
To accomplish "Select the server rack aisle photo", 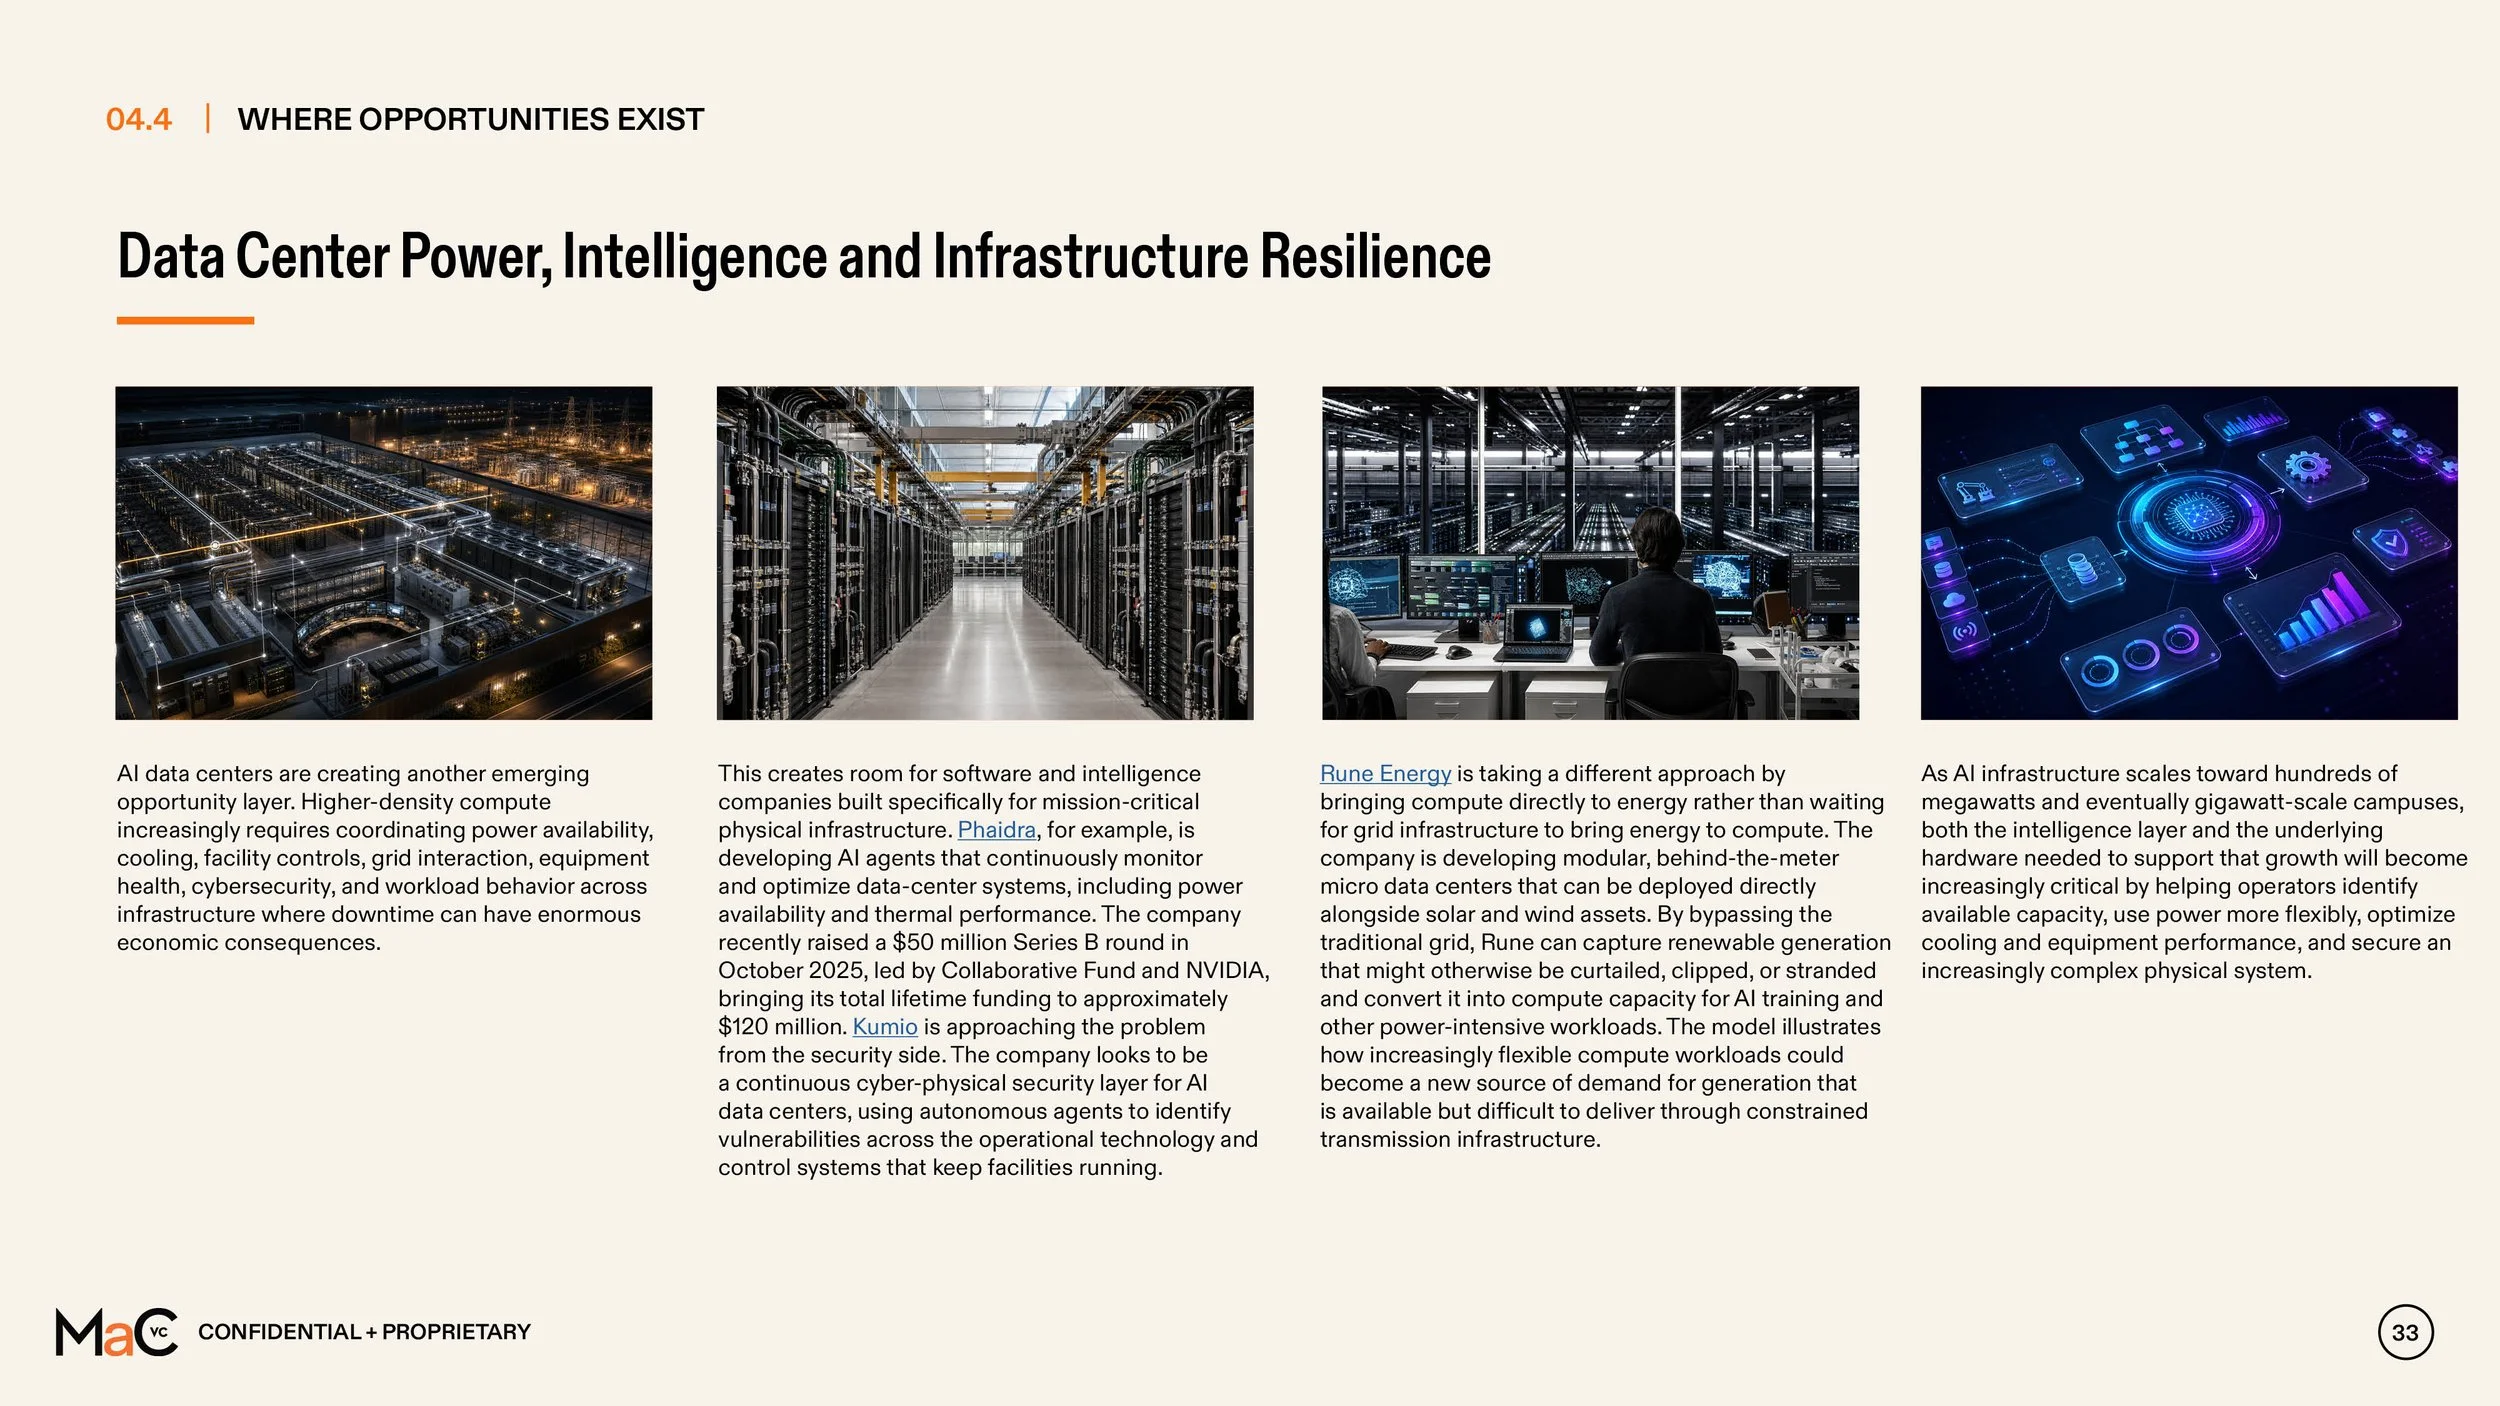I will tap(985, 553).
